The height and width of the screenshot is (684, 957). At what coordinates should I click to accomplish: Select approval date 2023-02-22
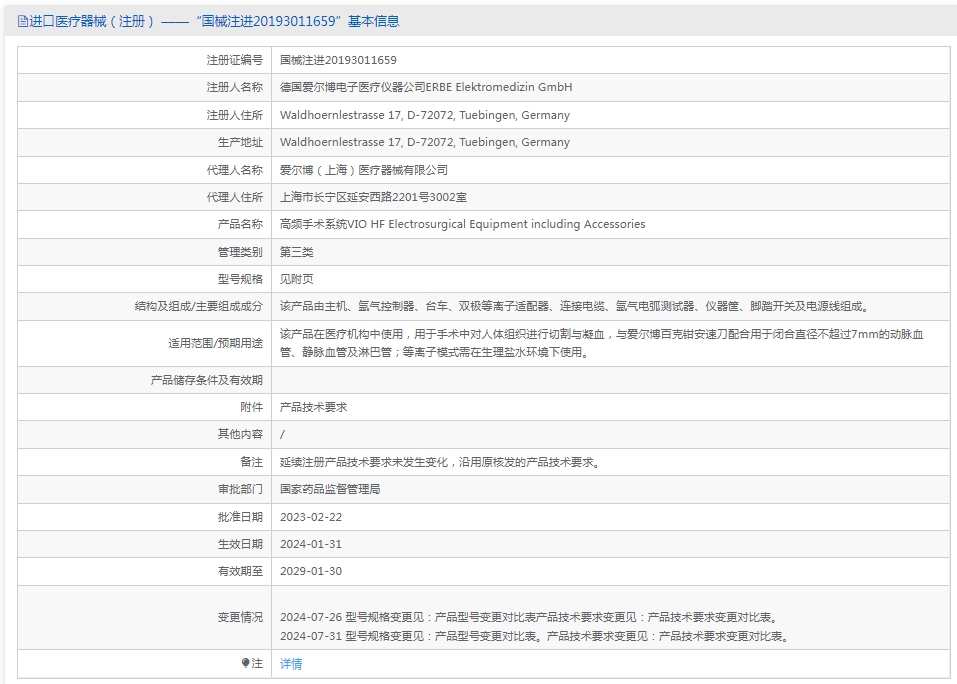tap(311, 517)
